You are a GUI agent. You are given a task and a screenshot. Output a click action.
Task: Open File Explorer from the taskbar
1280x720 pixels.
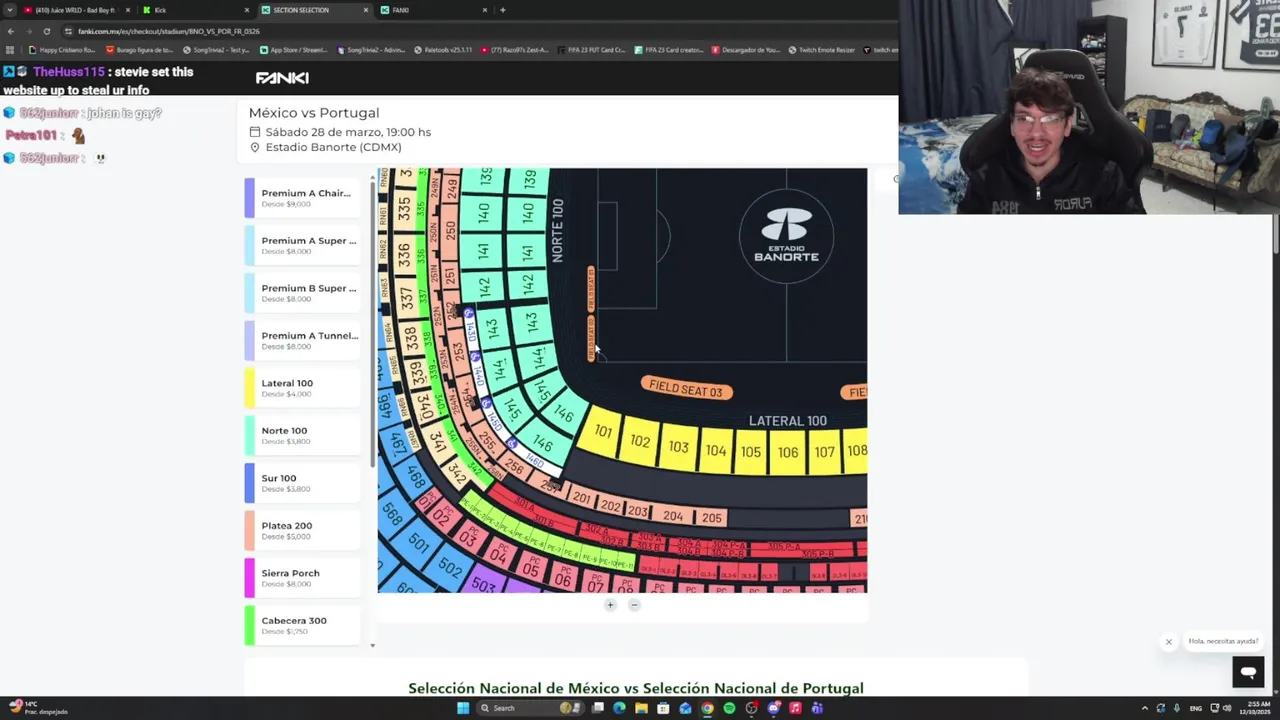click(641, 708)
